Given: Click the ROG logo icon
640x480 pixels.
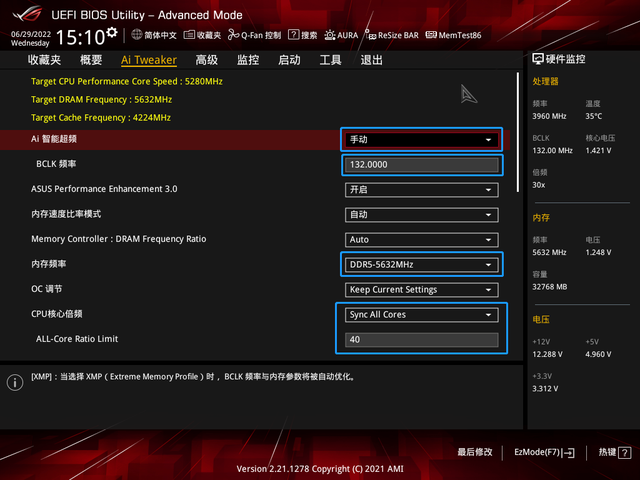Looking at the screenshot, I should tap(27, 14).
